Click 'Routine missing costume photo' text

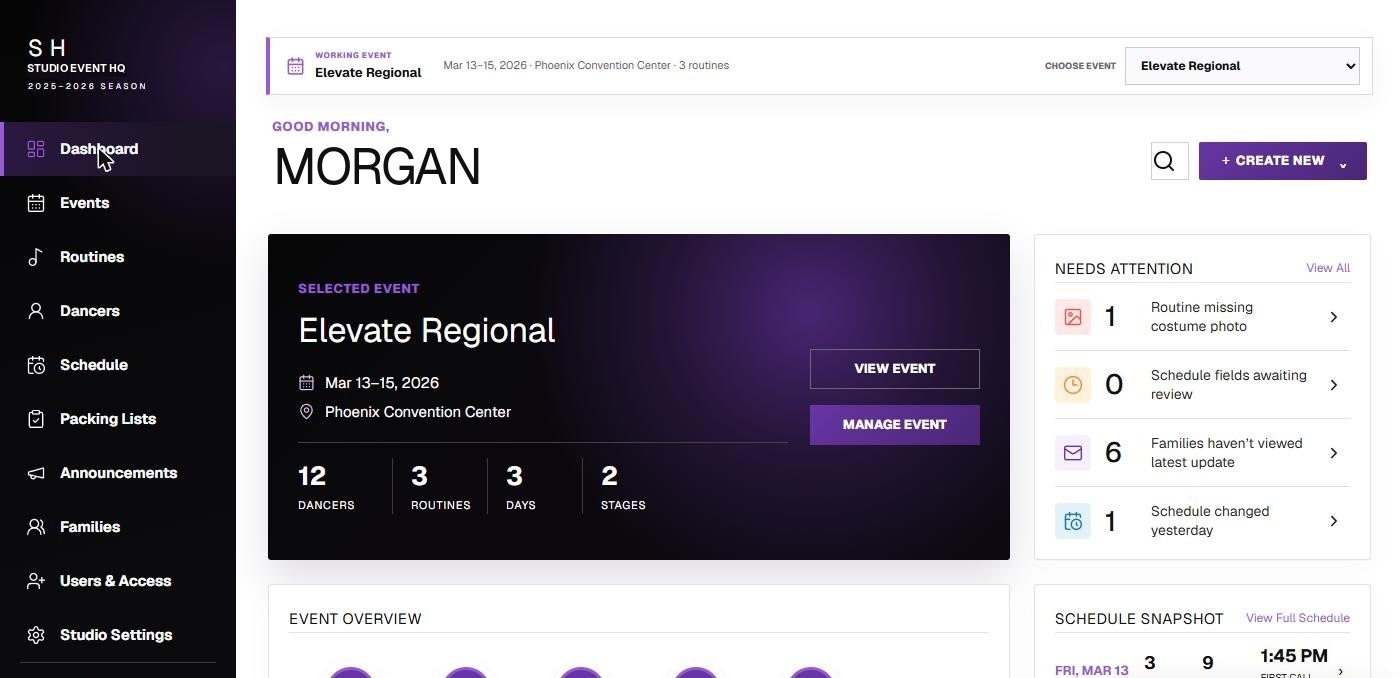pyautogui.click(x=1202, y=317)
